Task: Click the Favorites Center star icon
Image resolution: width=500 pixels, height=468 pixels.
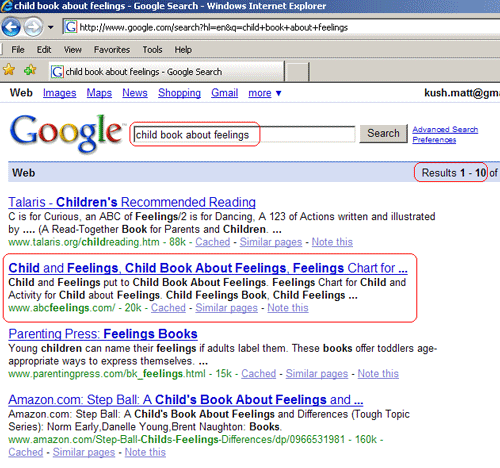Action: pyautogui.click(x=9, y=70)
